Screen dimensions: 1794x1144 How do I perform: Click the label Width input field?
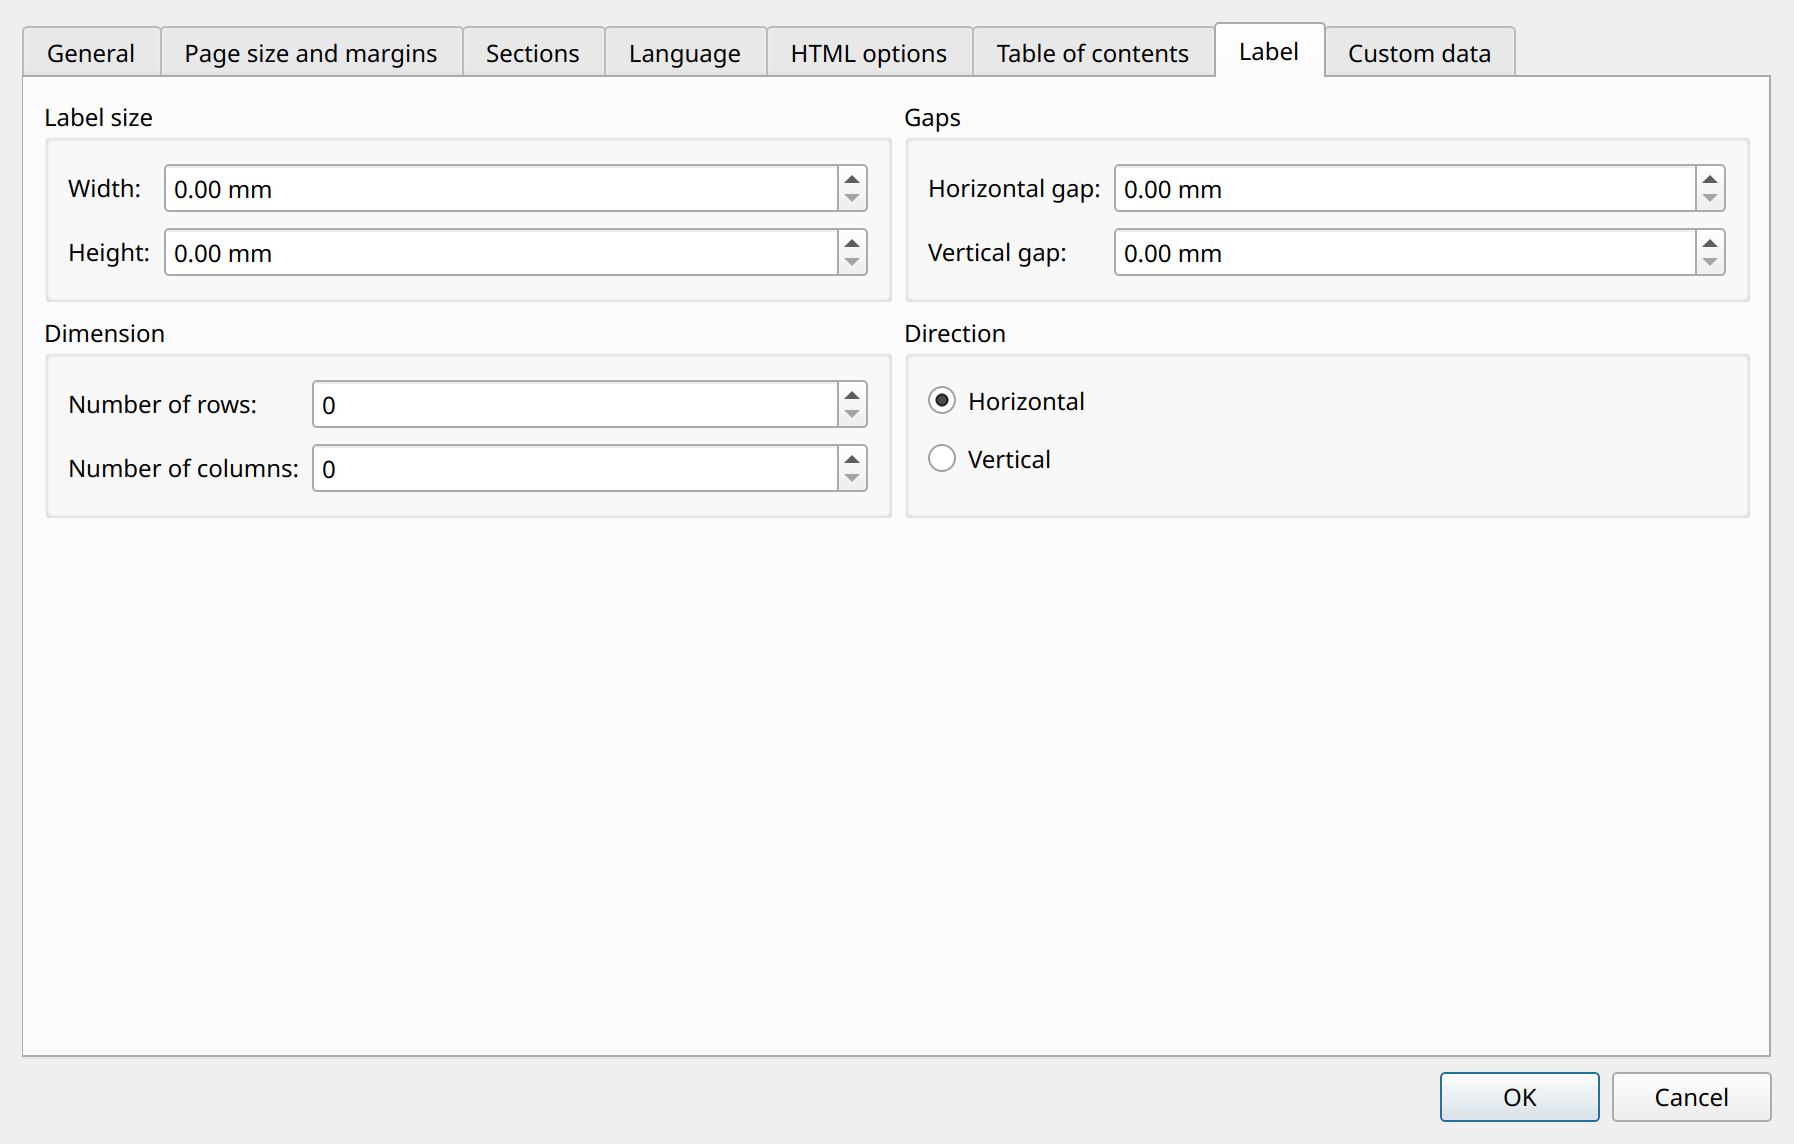tap(501, 188)
